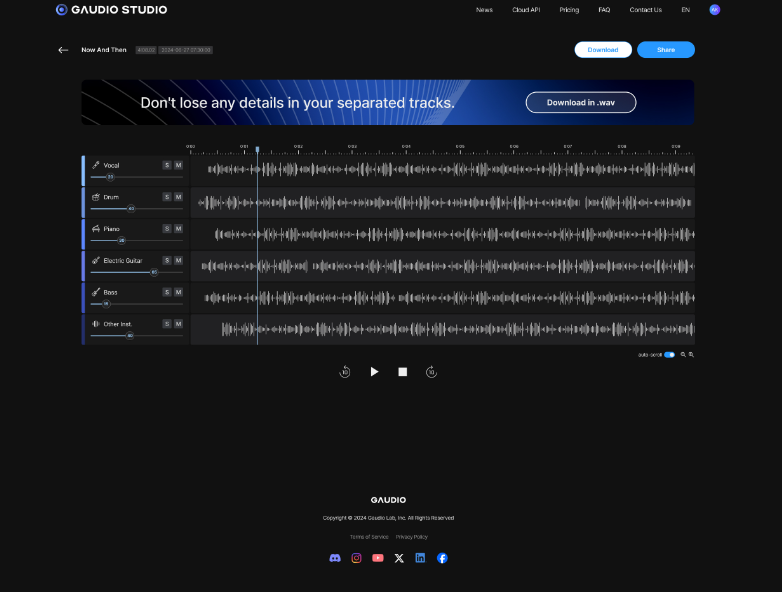
Task: Stop playback with the square stop icon
Action: tap(403, 372)
